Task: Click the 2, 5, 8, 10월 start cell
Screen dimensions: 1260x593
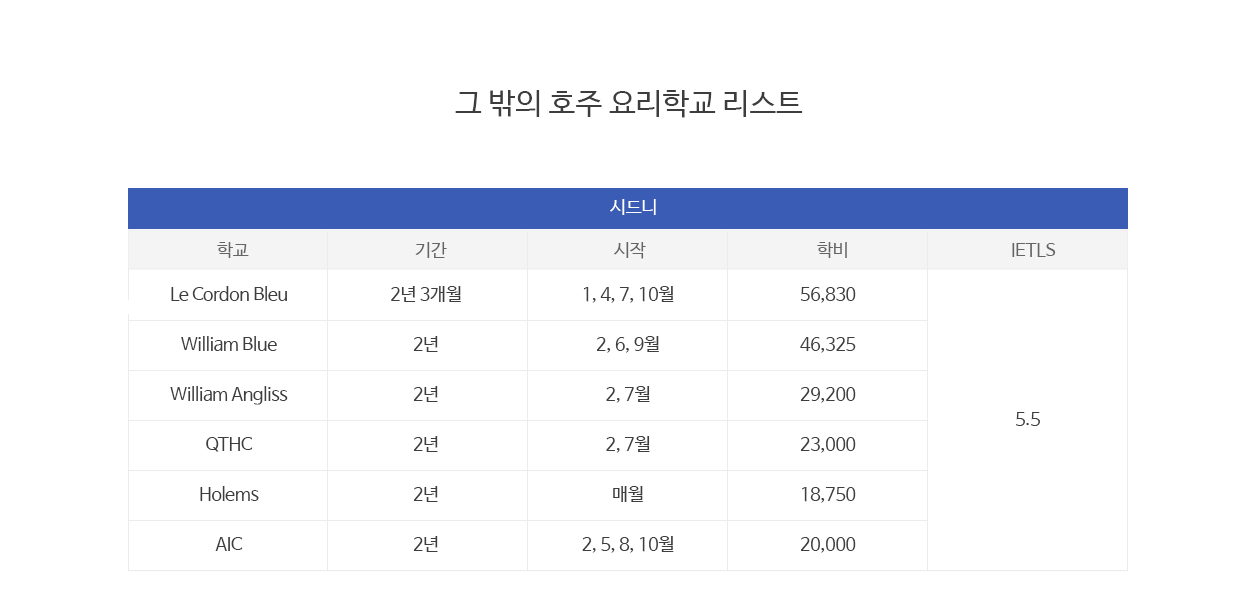Action: pos(628,545)
